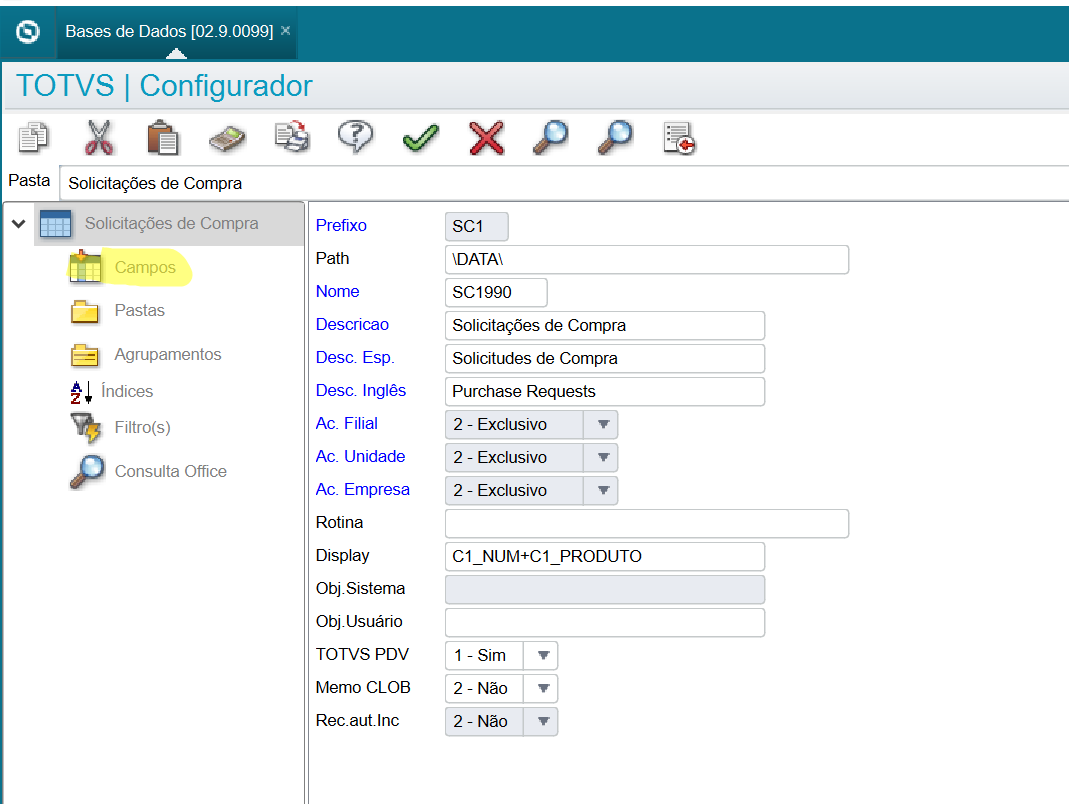
Task: Click the A-Z sort icon for Índices
Action: (81, 392)
